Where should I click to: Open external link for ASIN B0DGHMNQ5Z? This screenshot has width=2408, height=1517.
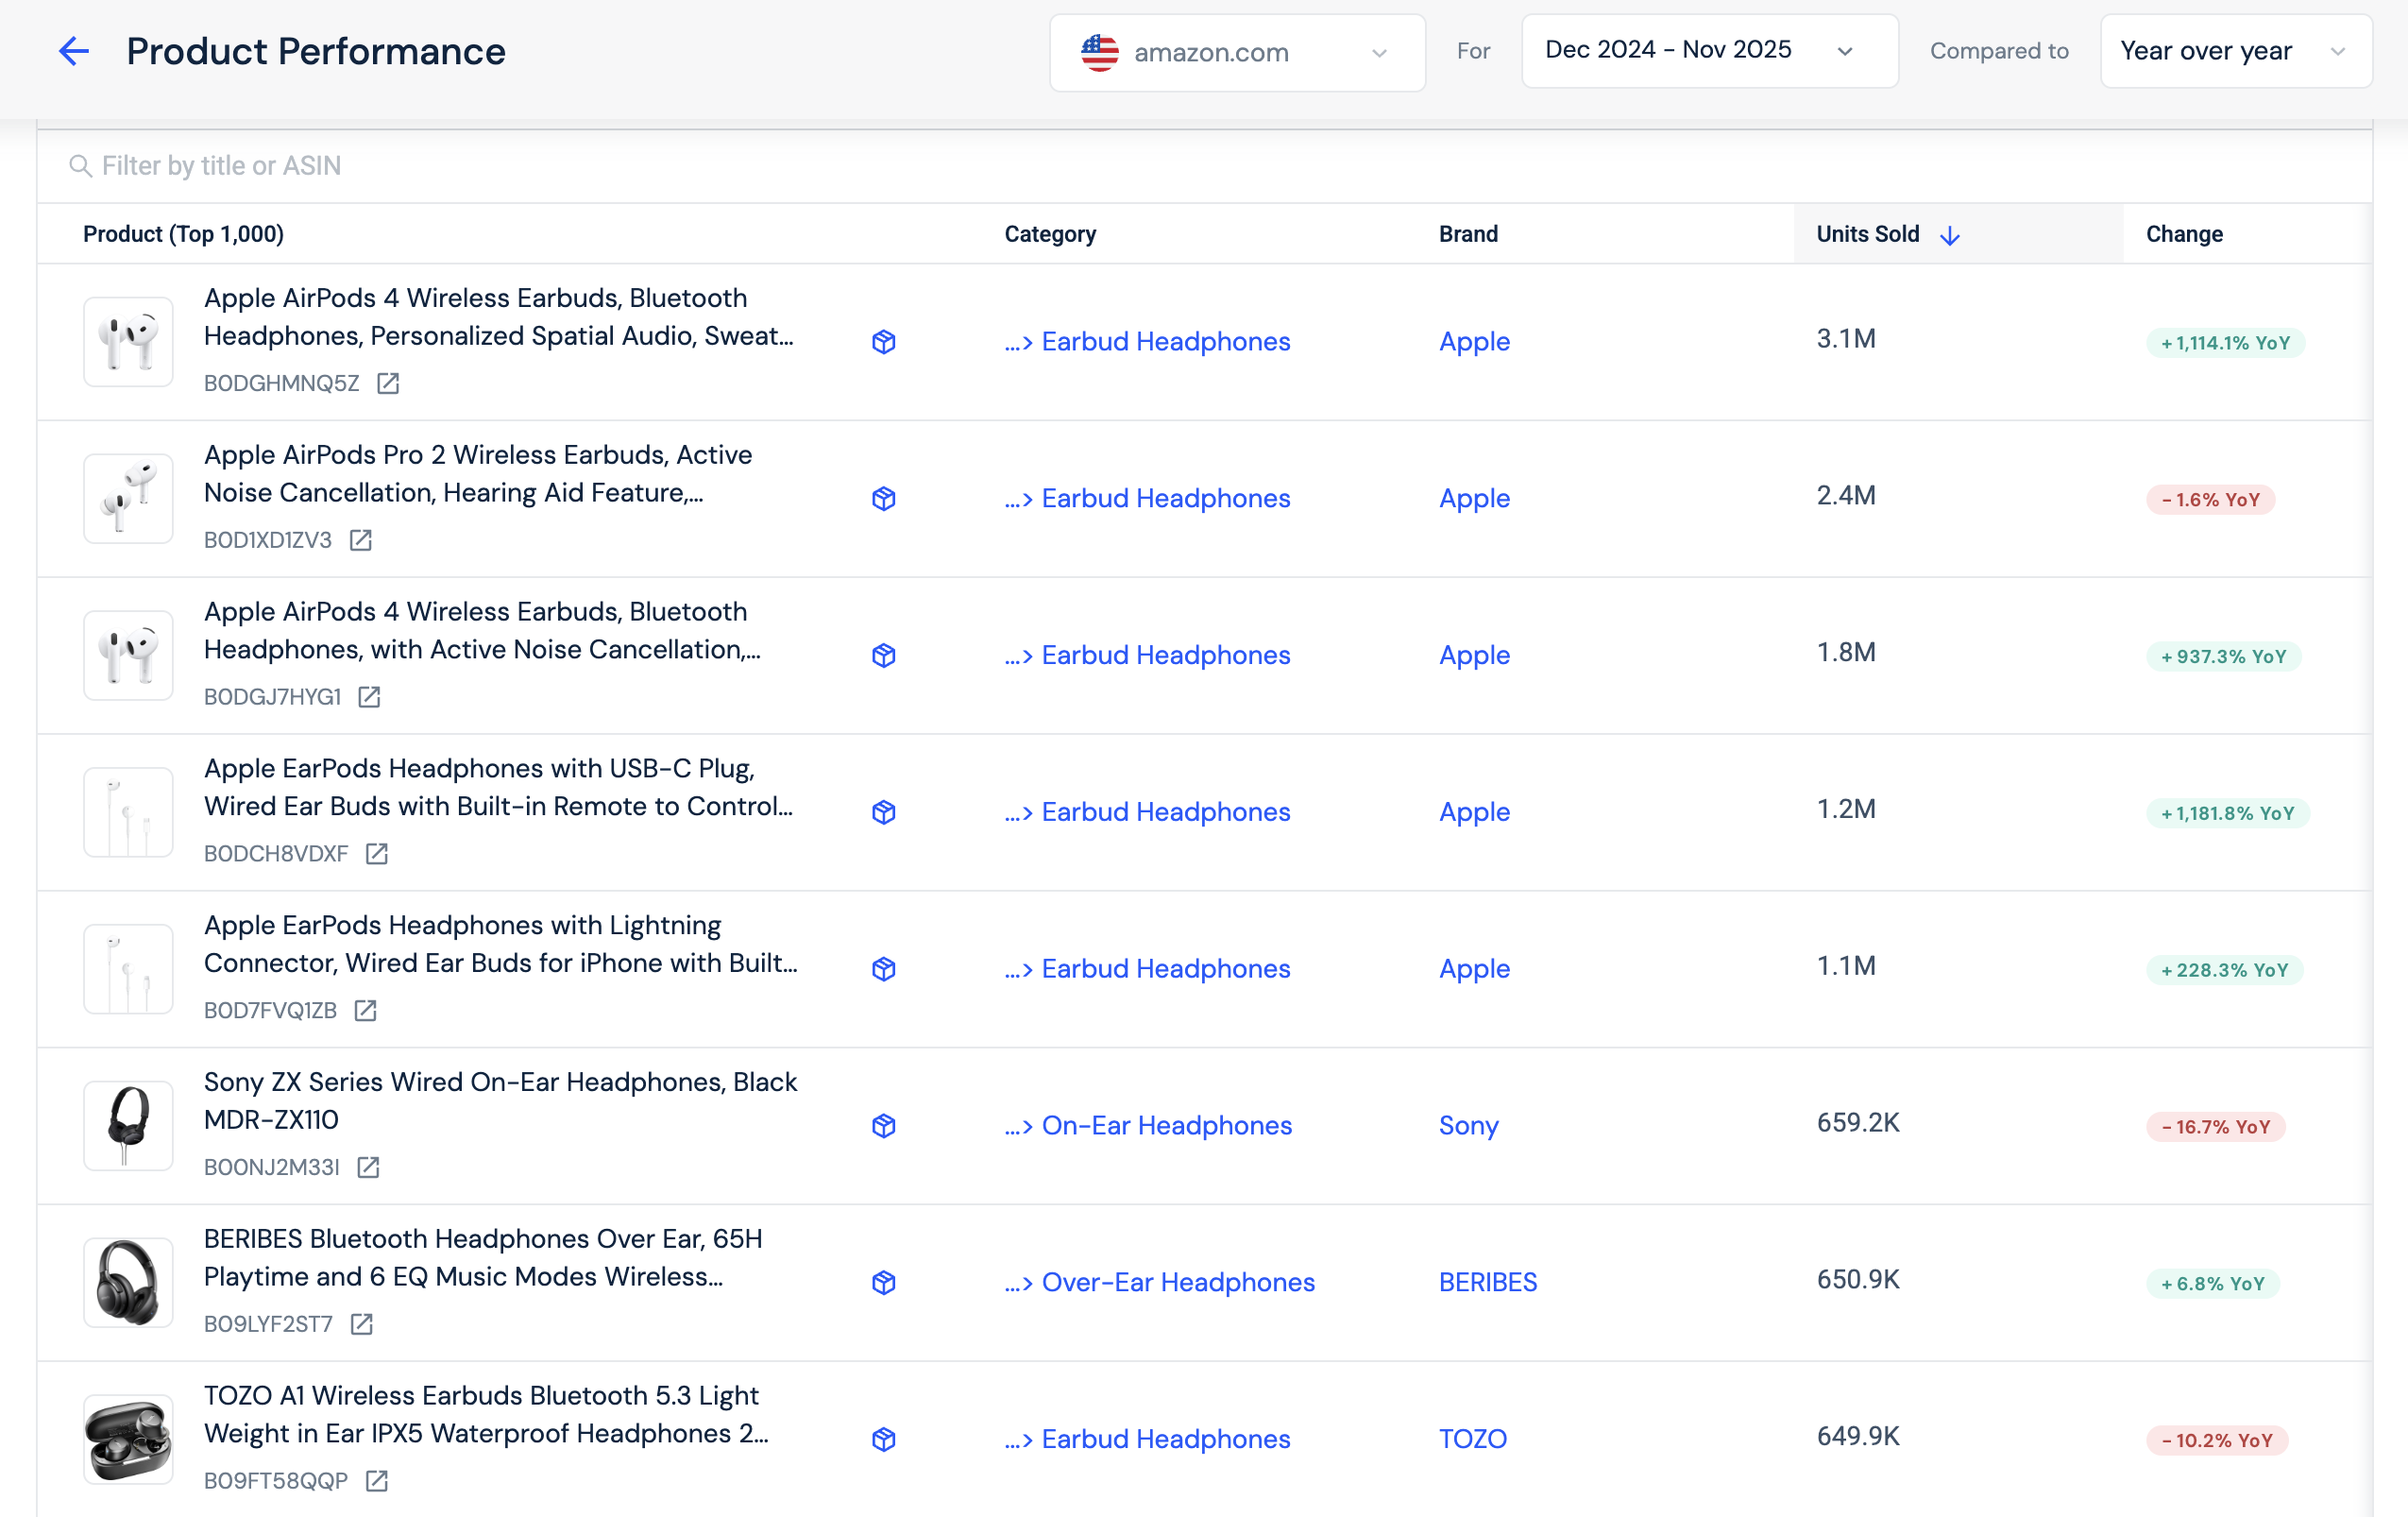point(388,383)
